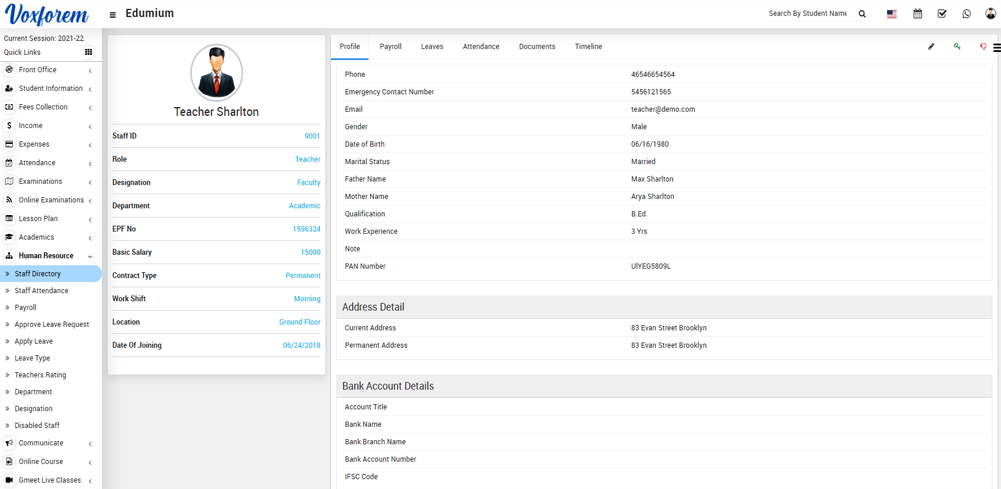
Task: Open the US flag language selector
Action: [x=891, y=14]
